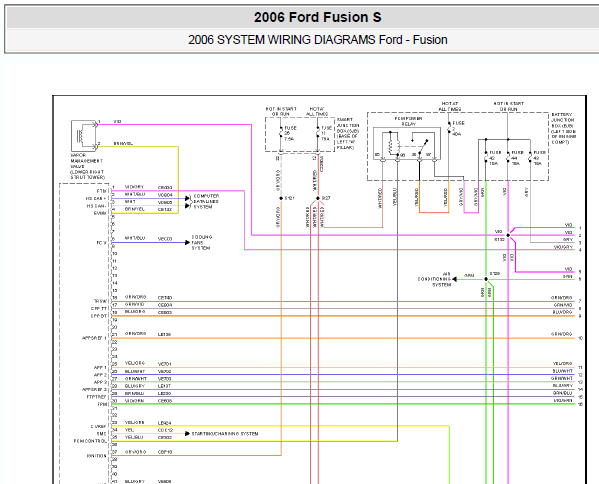Click the "FUSE 2 40A" label

pos(458,128)
